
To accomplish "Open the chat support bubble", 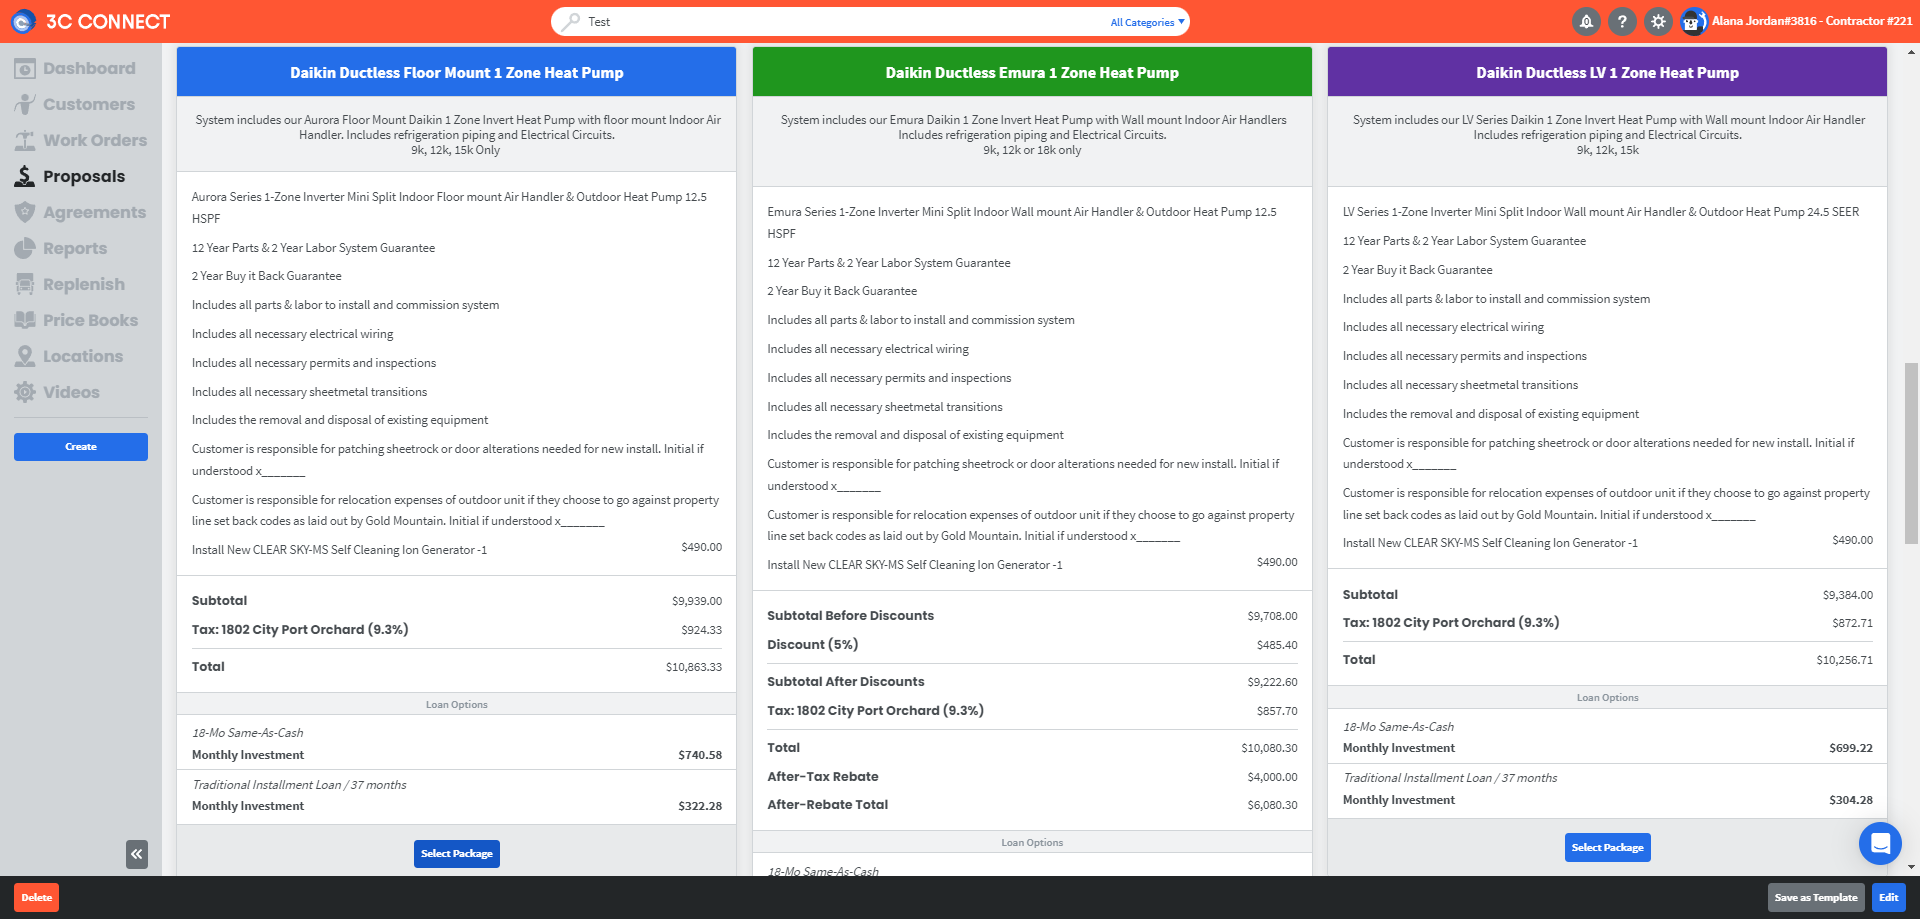I will [x=1880, y=843].
